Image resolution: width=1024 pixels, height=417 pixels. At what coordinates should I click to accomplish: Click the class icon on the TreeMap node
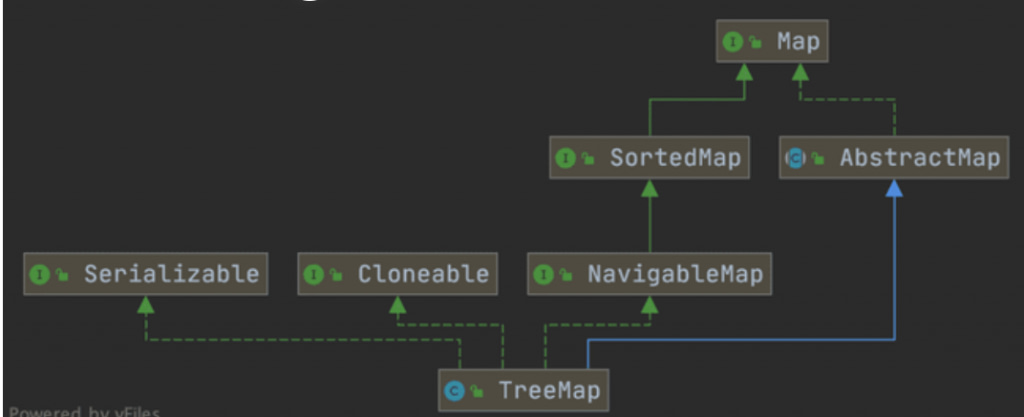454,390
